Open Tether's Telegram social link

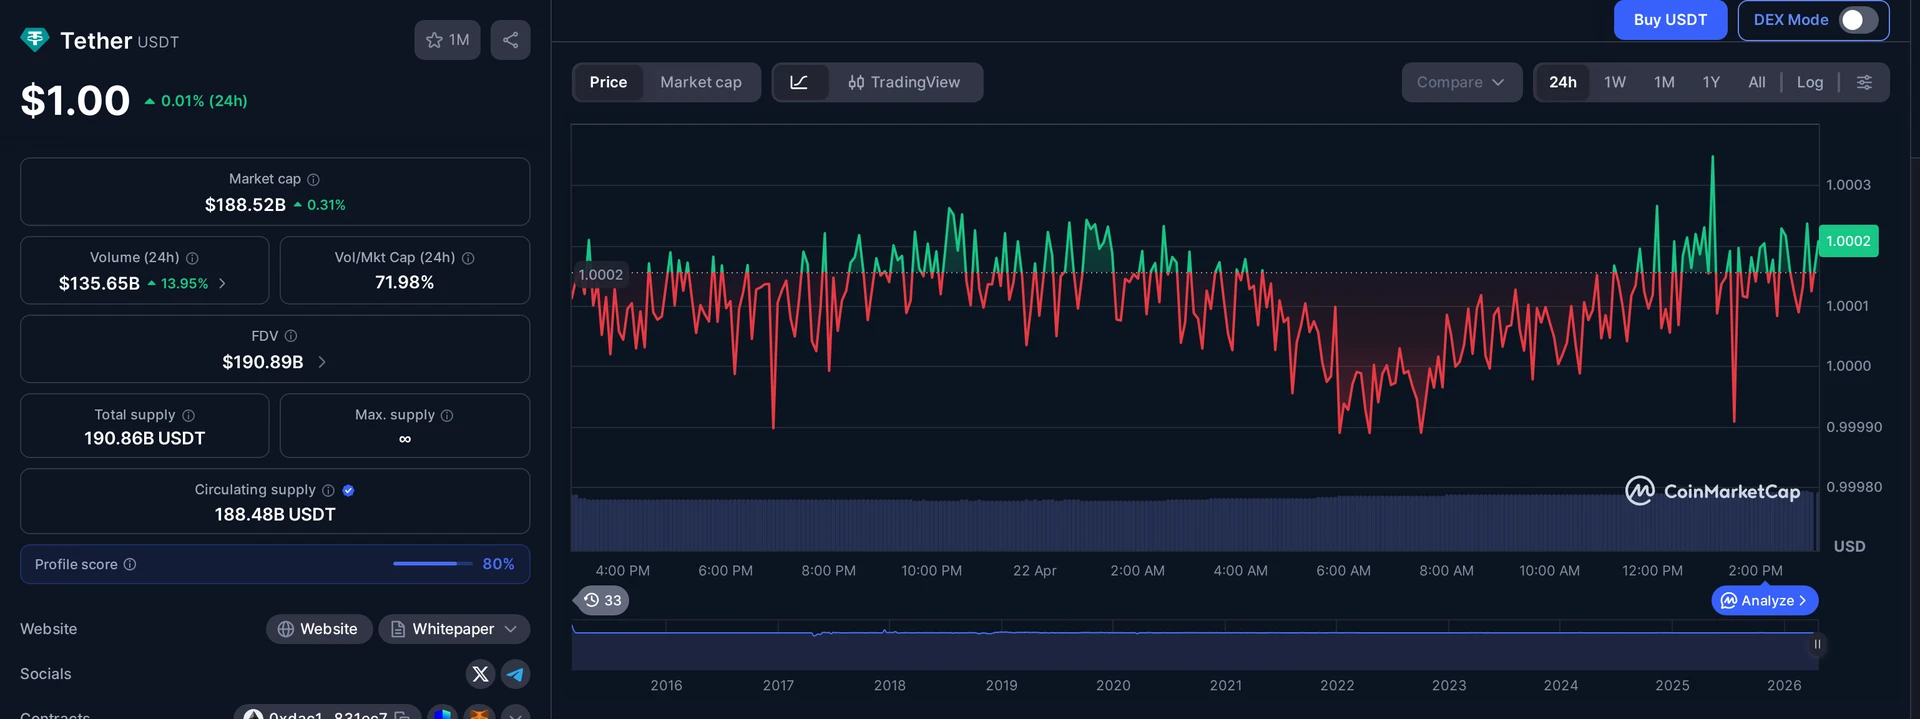(515, 674)
